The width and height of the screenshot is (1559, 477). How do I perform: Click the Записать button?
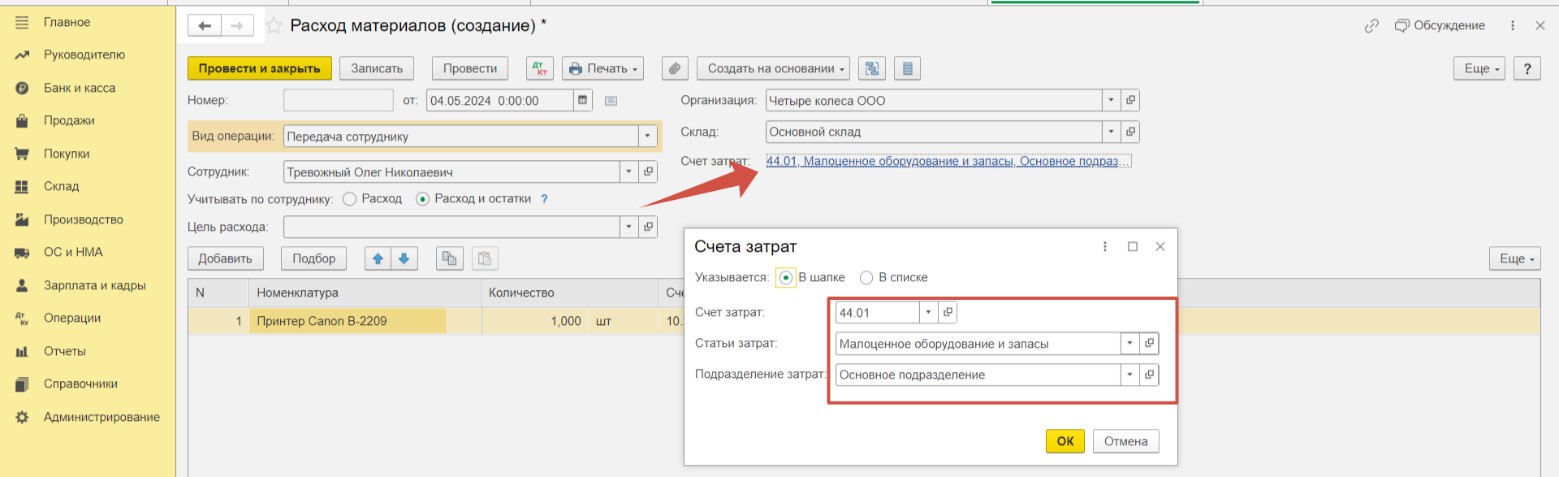click(377, 69)
